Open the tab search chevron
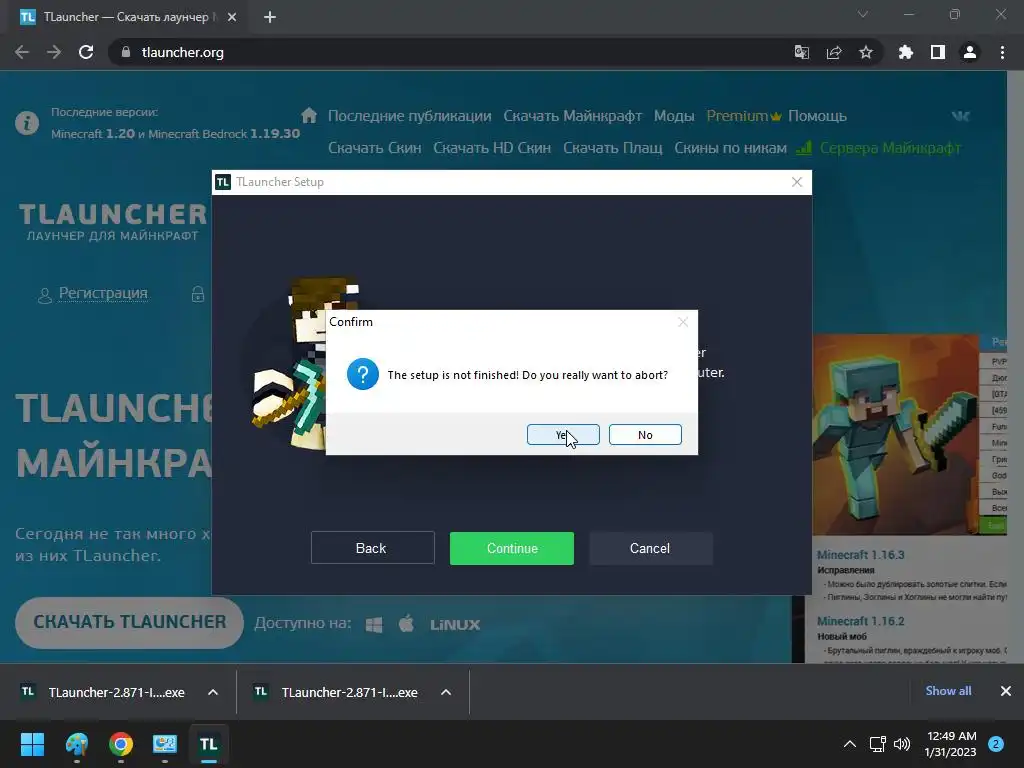 tap(863, 14)
